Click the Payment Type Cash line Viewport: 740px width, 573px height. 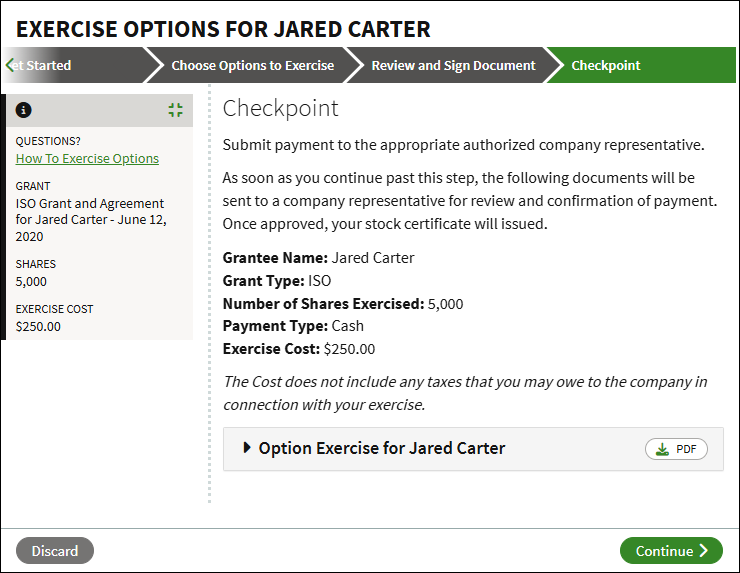click(x=293, y=326)
